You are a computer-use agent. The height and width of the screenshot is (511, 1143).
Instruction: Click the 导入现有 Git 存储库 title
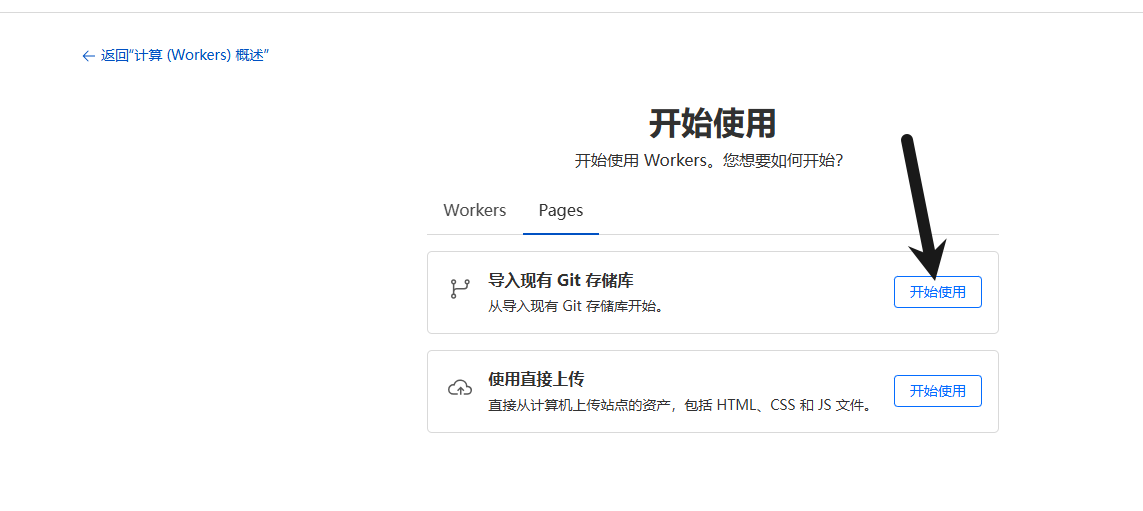pos(560,280)
